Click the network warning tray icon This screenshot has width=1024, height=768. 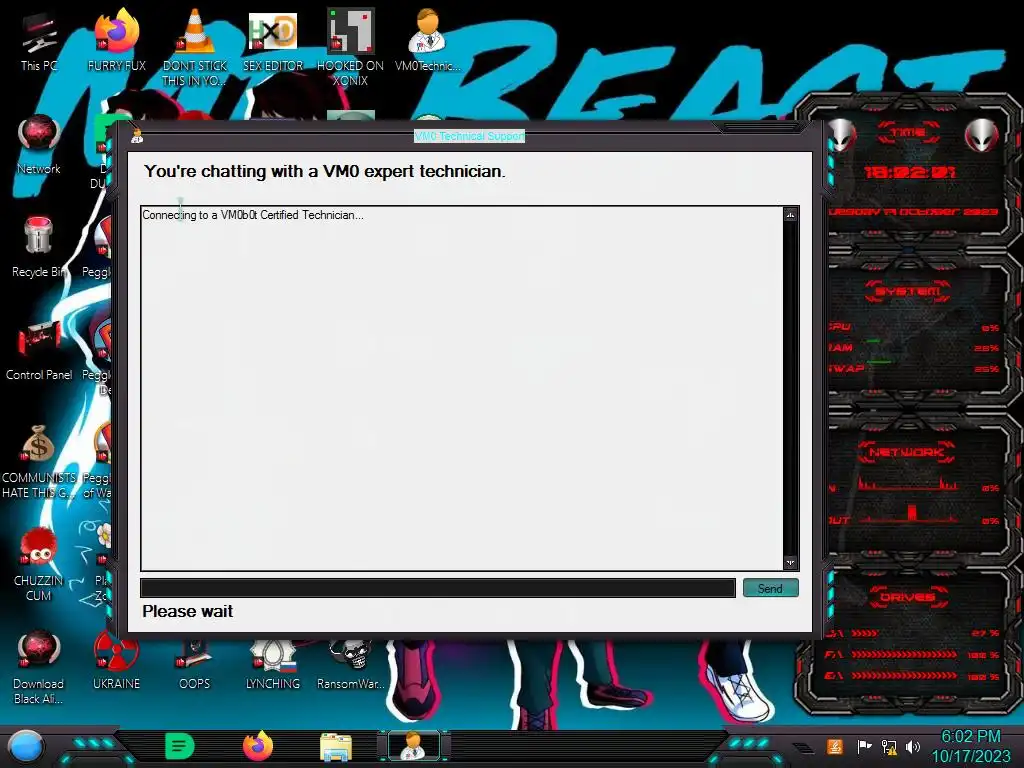889,746
